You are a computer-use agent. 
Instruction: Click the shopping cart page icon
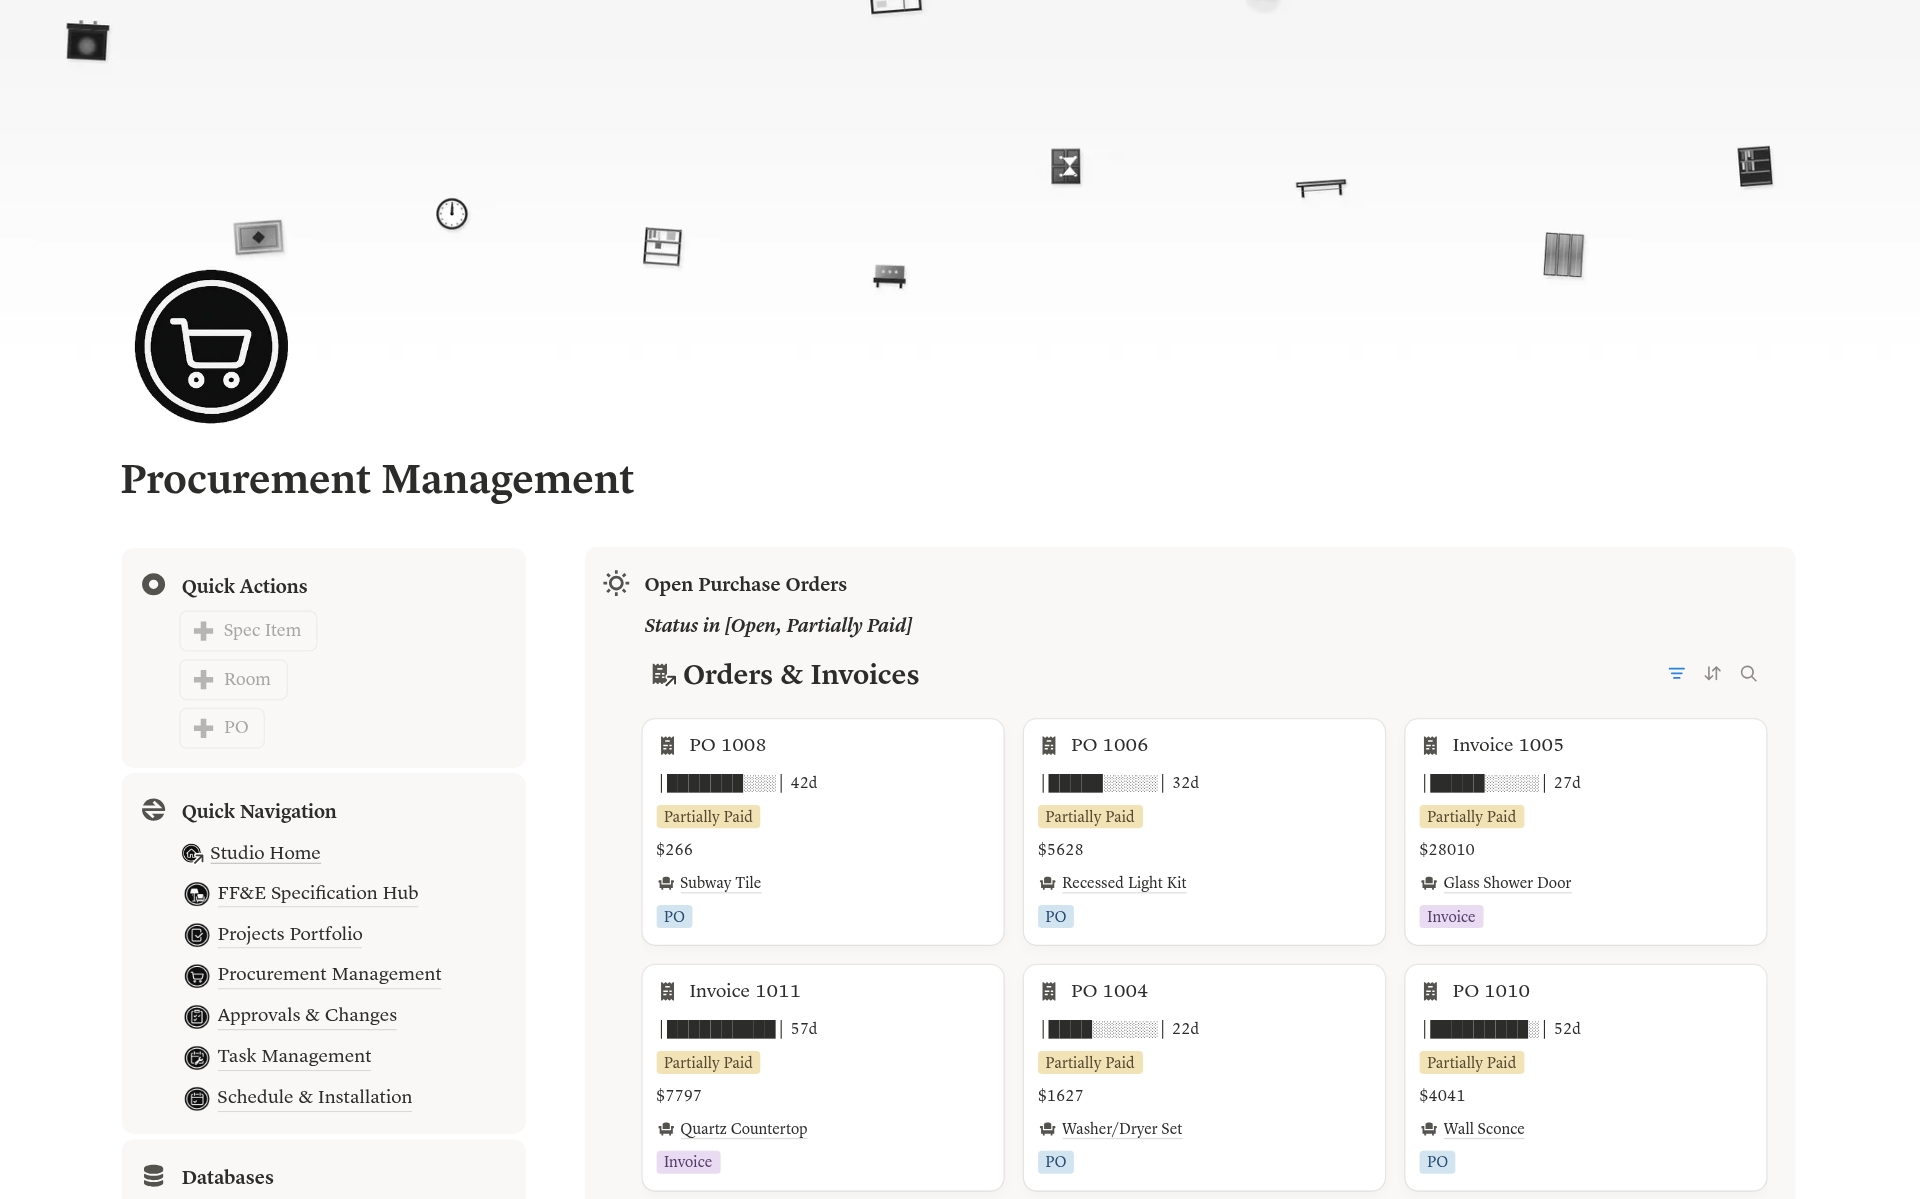[210, 345]
